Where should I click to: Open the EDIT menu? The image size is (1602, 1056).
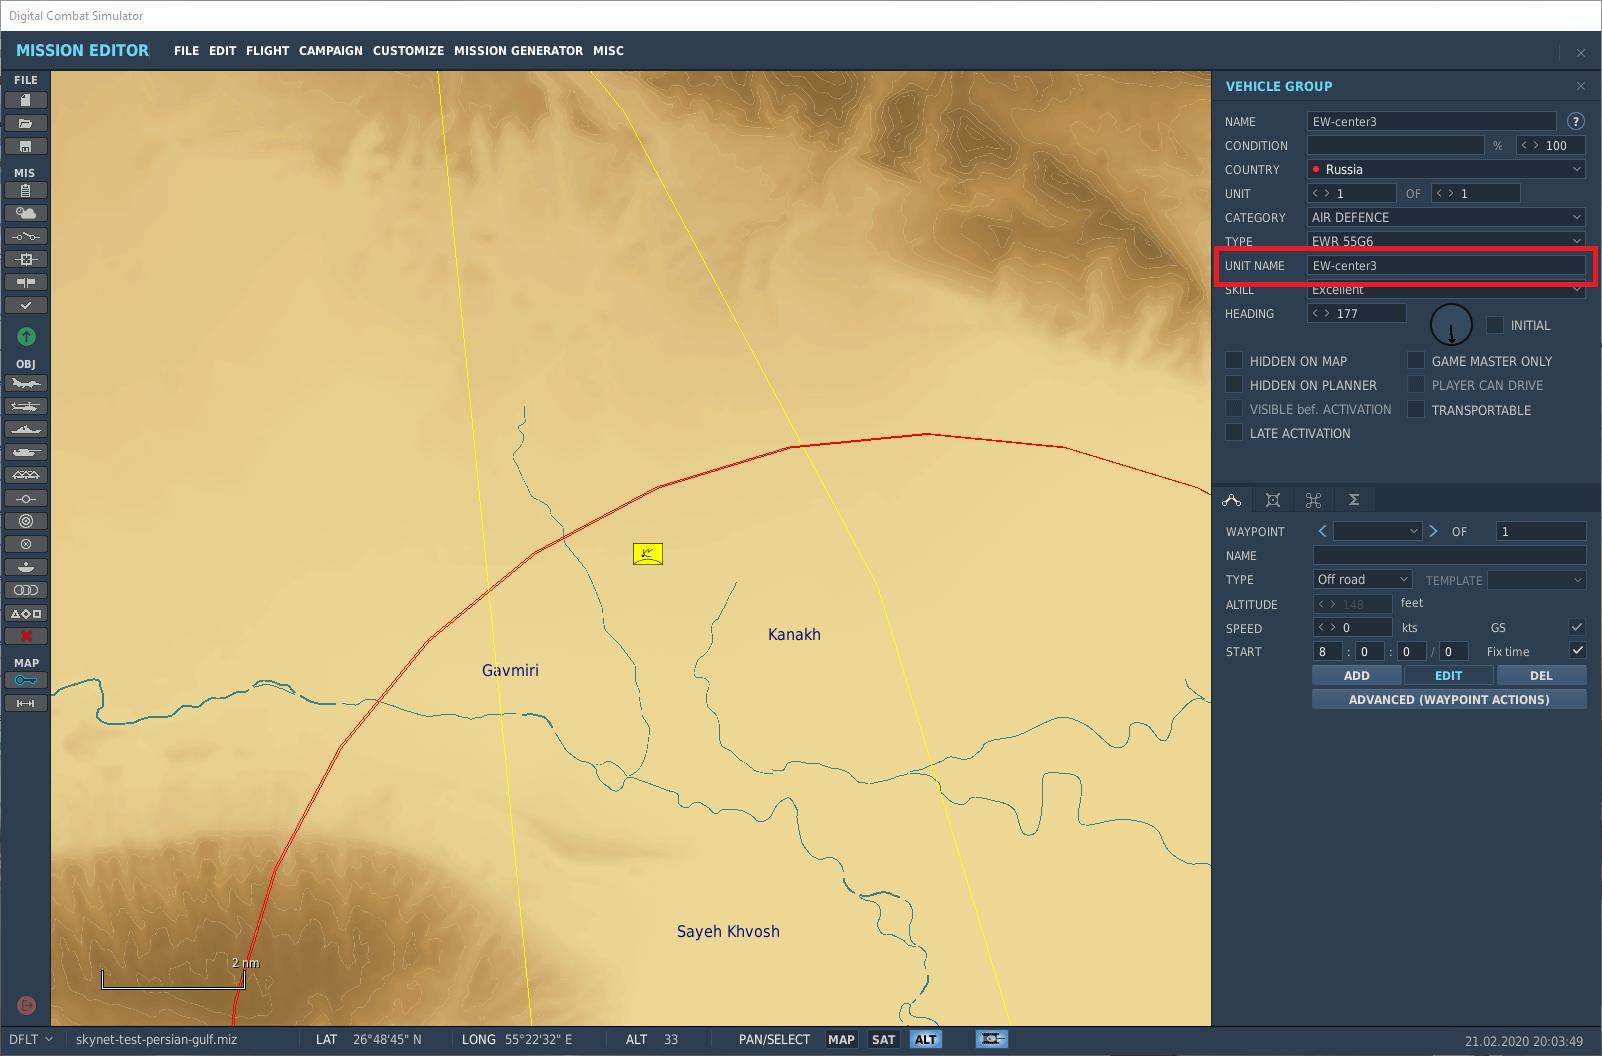click(222, 51)
